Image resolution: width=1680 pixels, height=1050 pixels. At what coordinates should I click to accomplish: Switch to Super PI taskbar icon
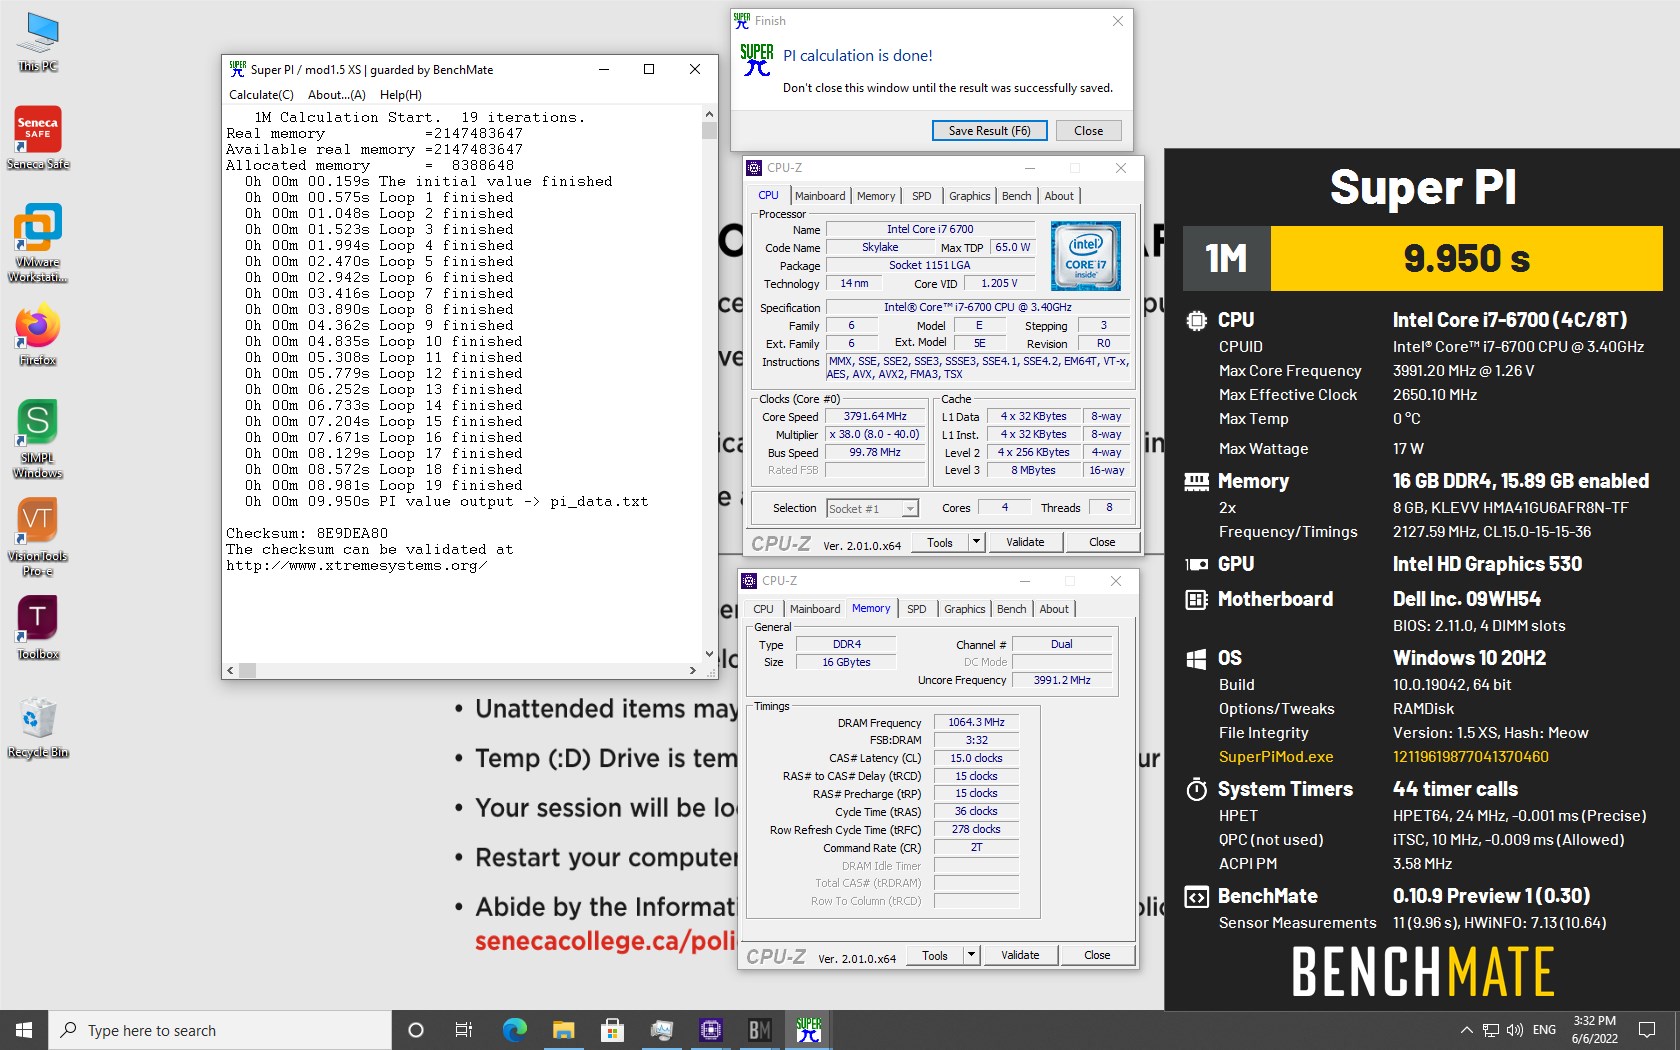tap(809, 1030)
